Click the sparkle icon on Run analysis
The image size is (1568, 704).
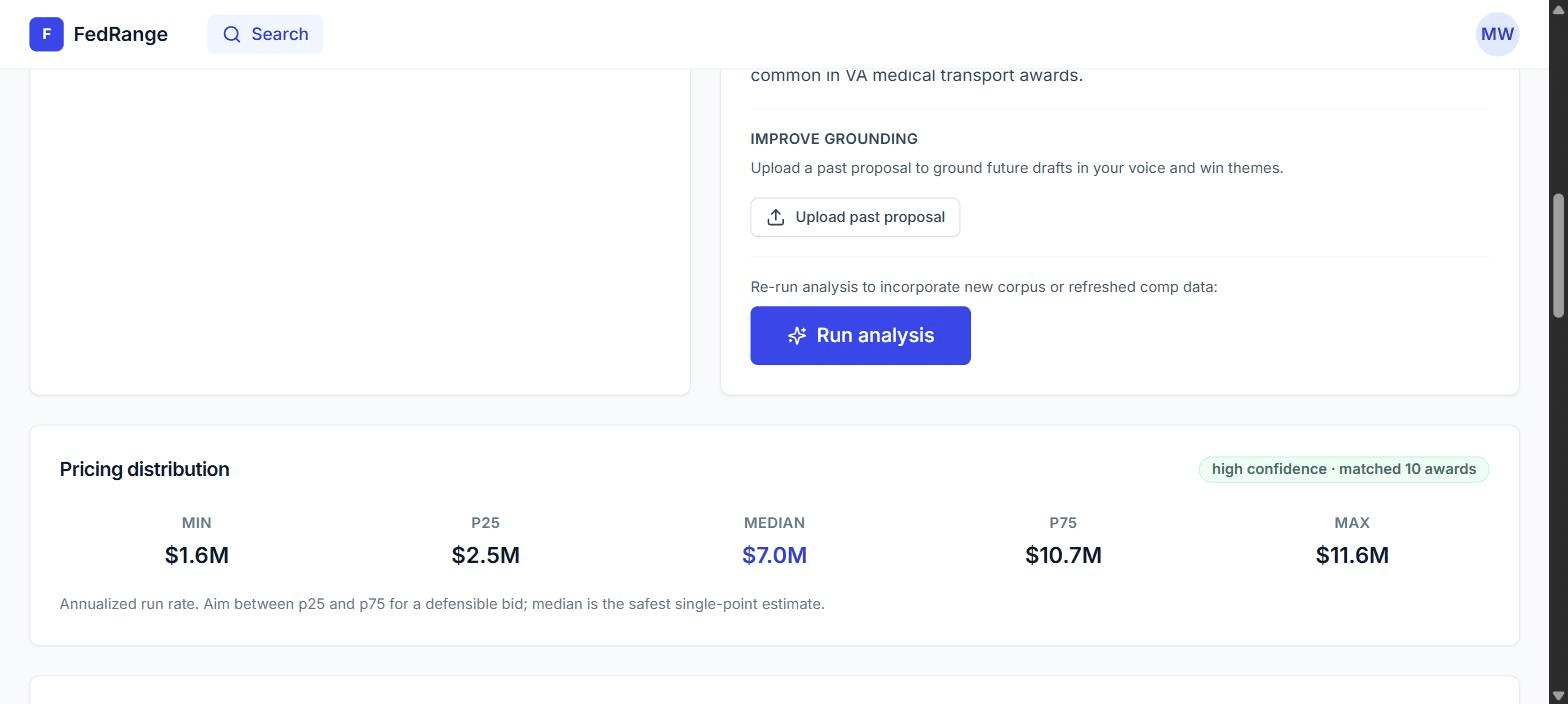click(x=797, y=336)
